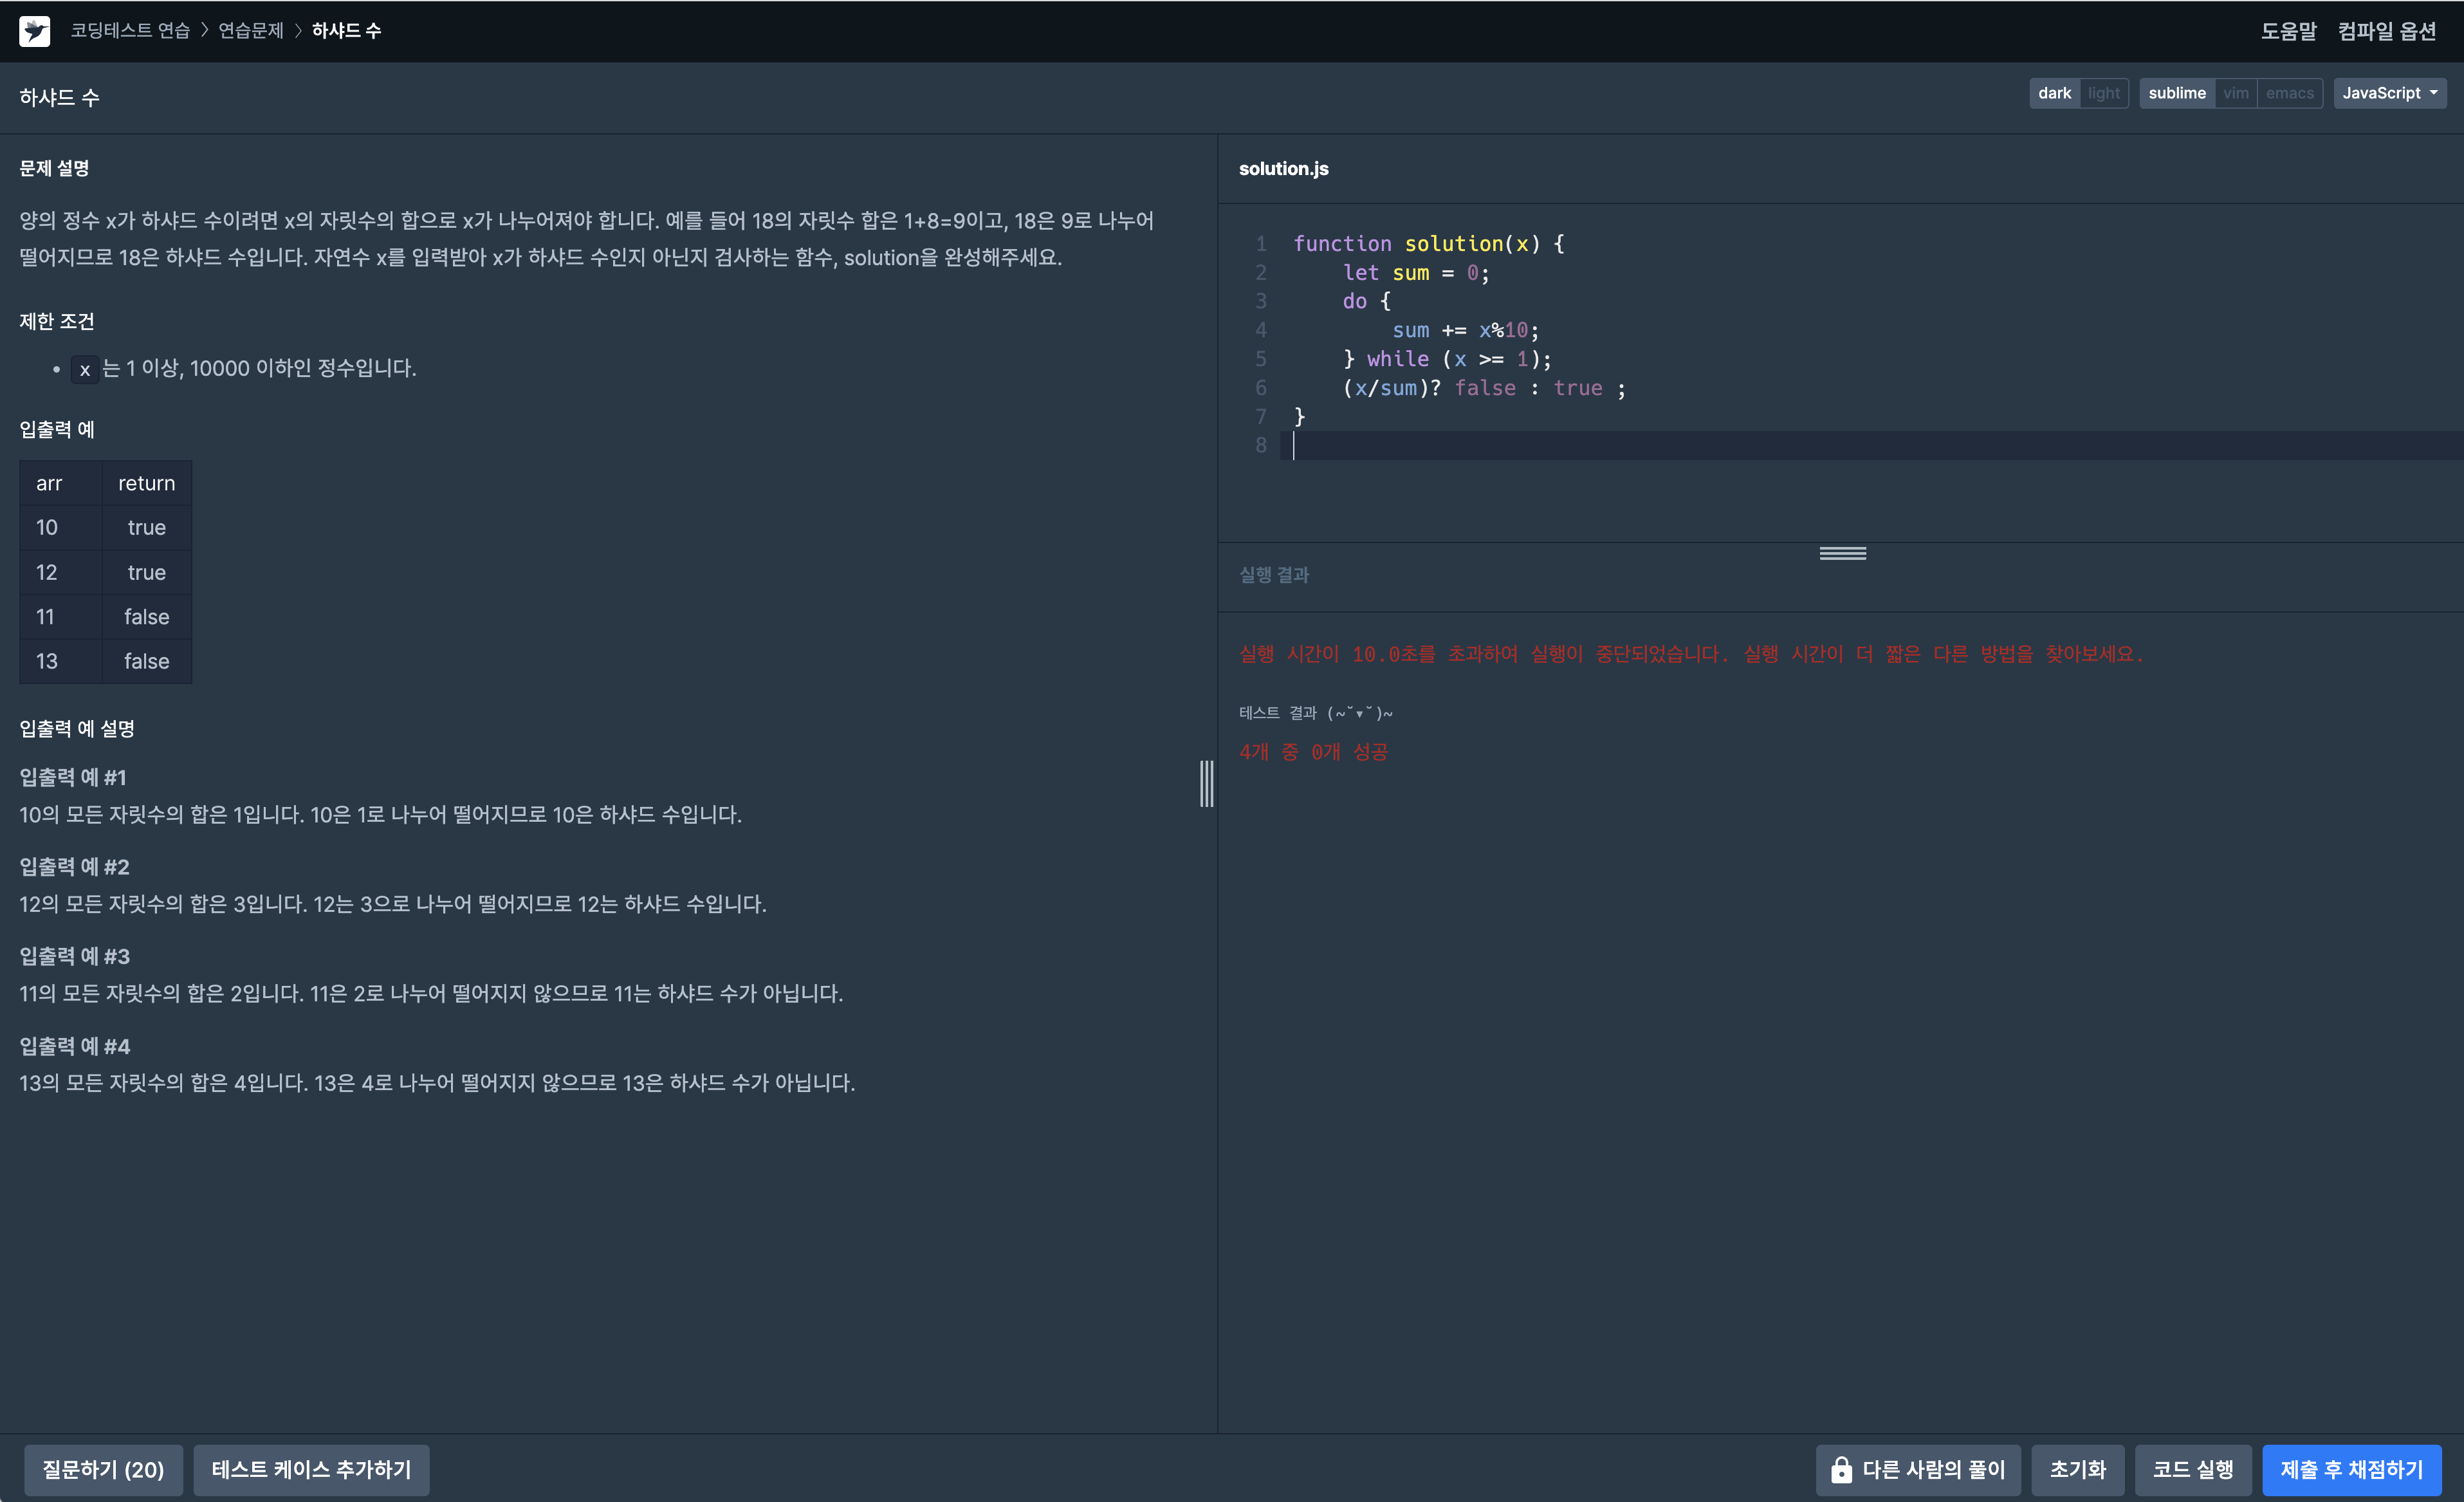This screenshot has height=1502, width=2464.
Task: Click 'function solution(x) {' code line
Action: 1428,244
